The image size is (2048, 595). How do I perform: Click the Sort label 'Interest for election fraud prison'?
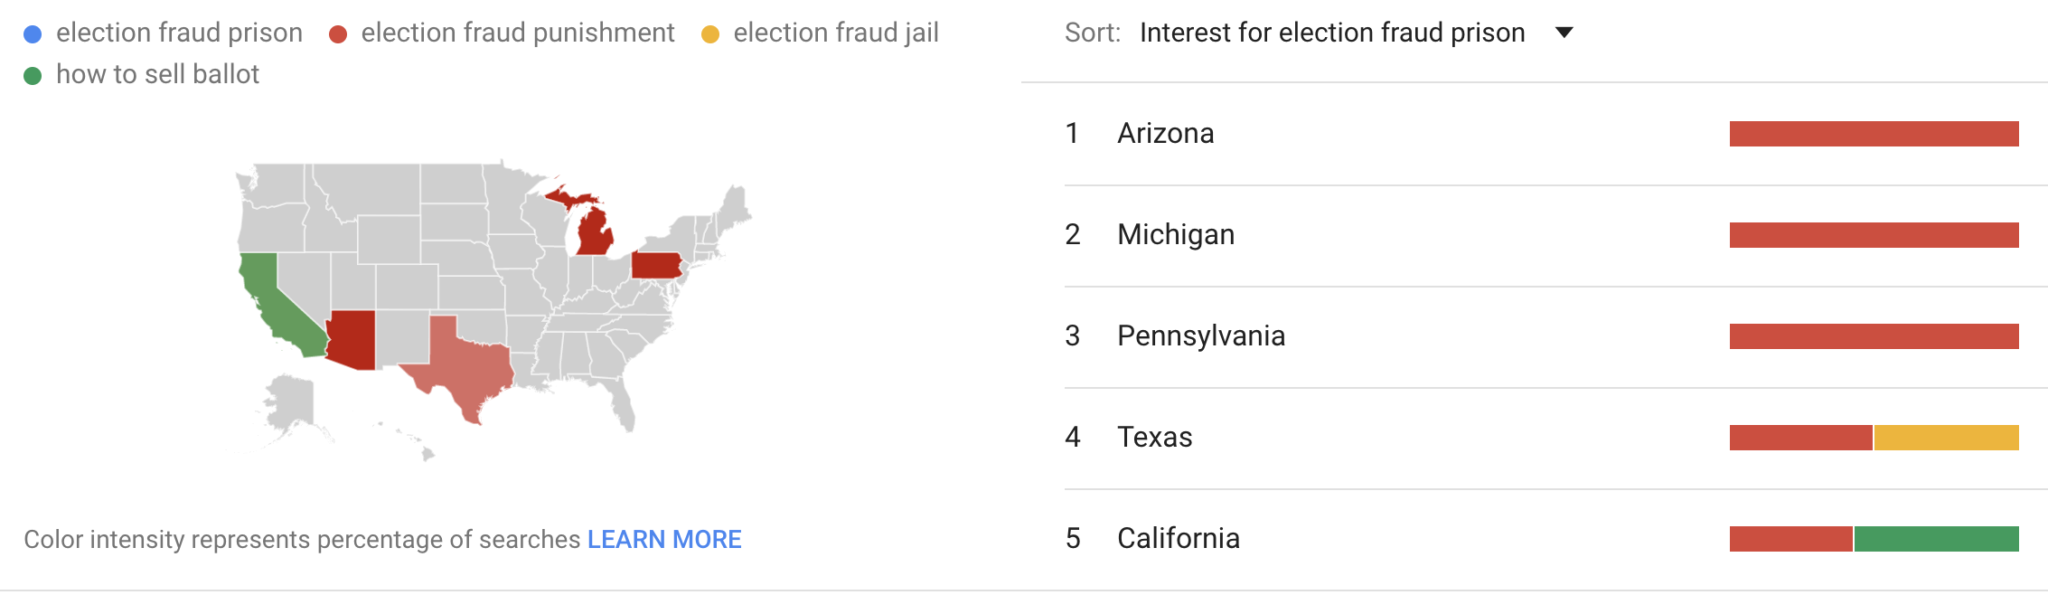(1332, 33)
